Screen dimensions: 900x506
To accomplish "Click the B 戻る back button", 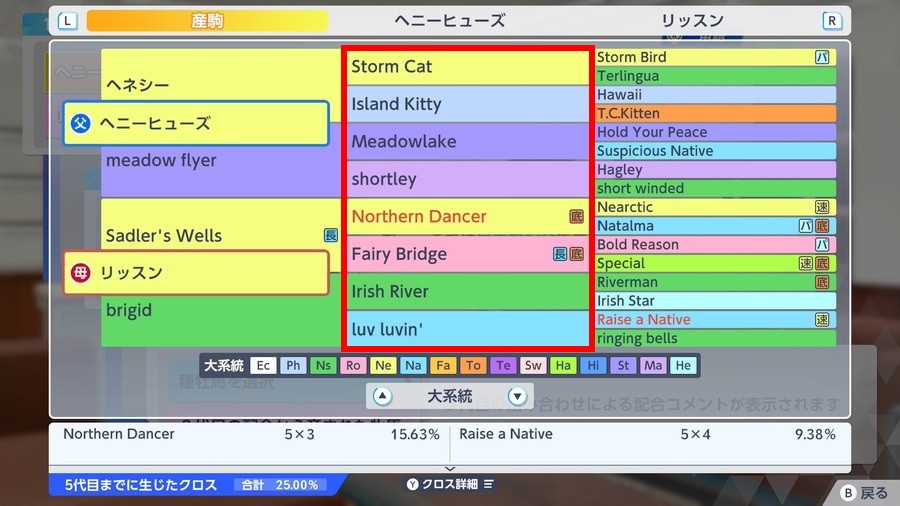I will tap(864, 493).
